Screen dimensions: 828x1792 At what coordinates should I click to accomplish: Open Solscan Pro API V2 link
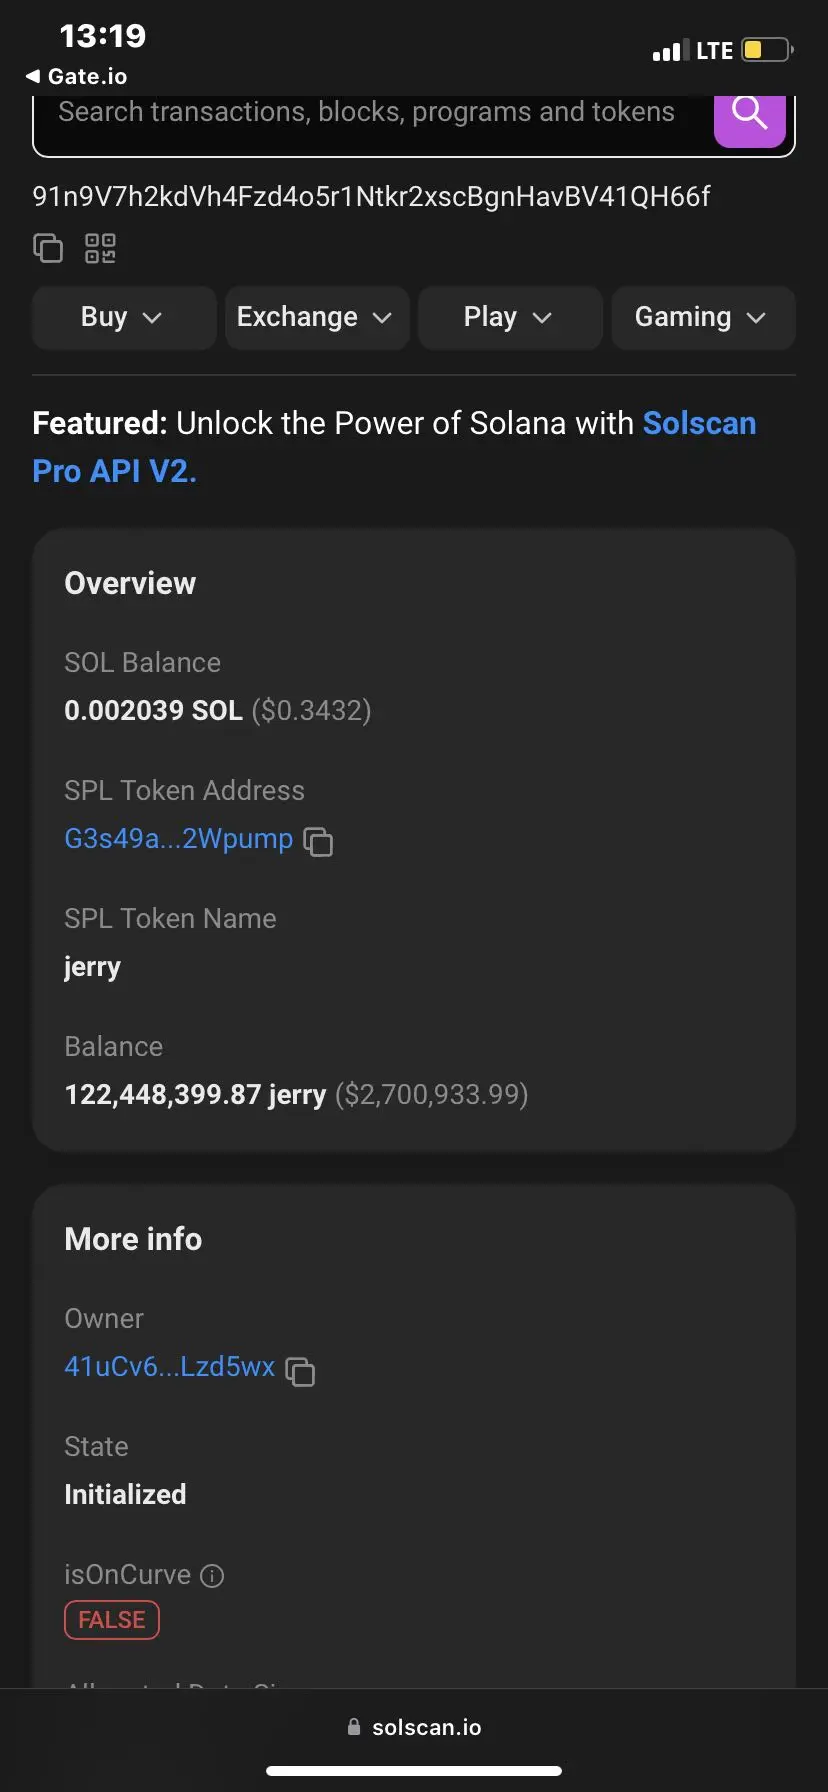[113, 471]
